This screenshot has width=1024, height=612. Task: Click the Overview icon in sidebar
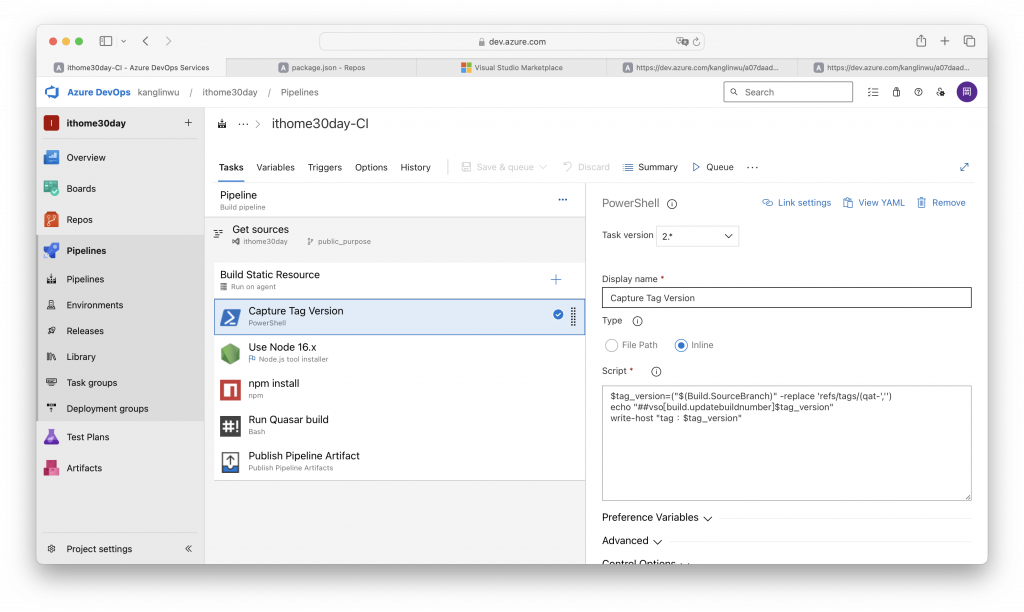[x=52, y=157]
